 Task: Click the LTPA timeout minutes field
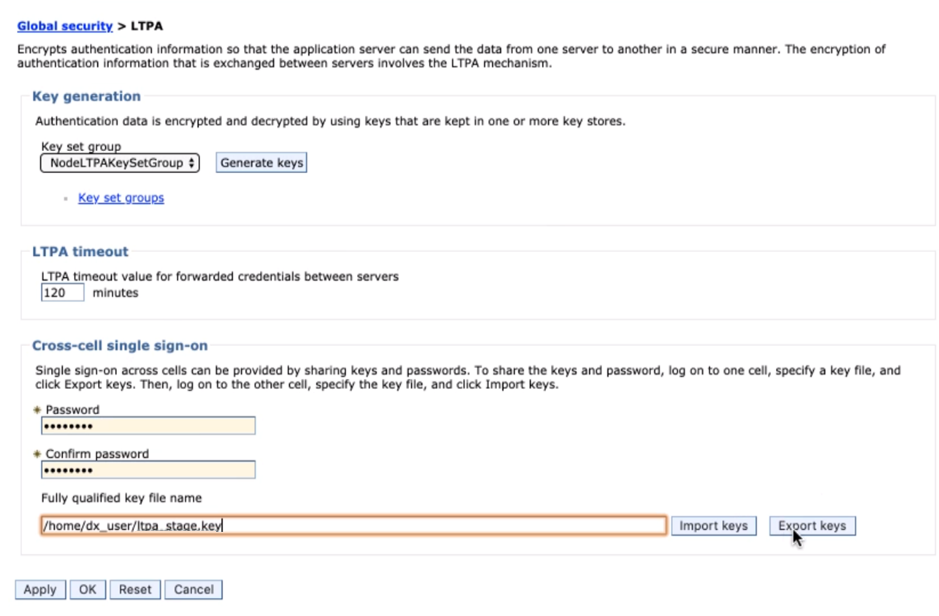tap(62, 293)
